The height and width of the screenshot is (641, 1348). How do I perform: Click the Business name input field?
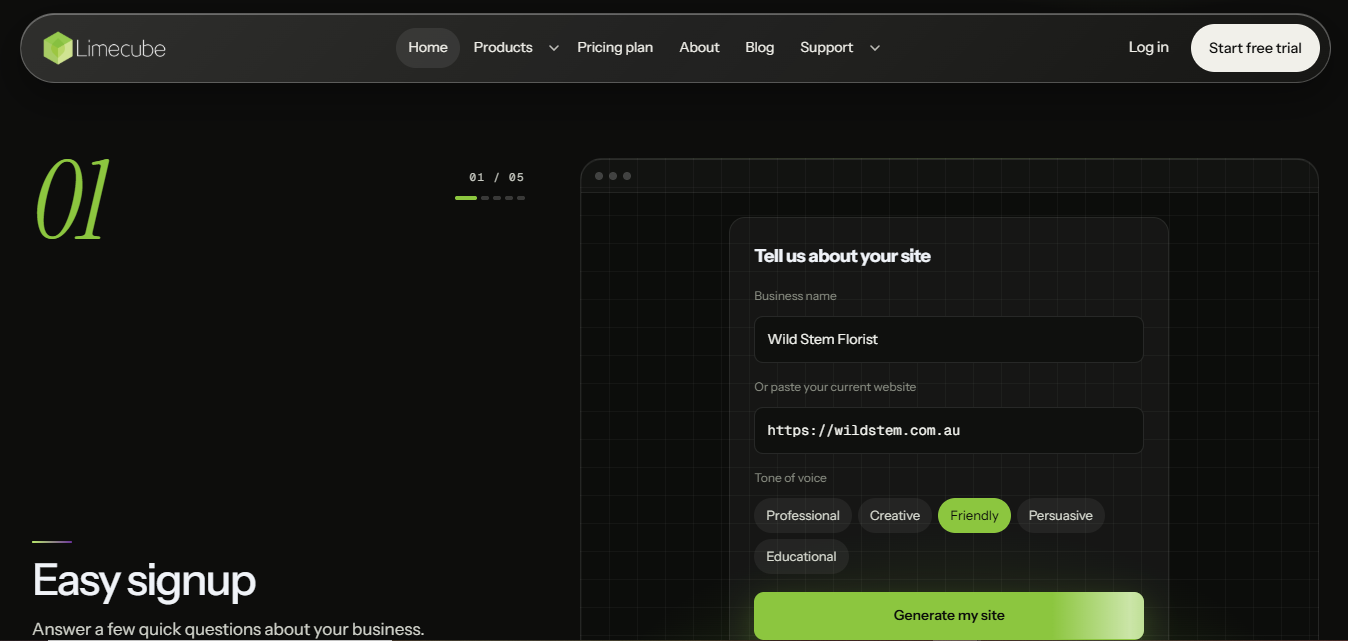948,339
